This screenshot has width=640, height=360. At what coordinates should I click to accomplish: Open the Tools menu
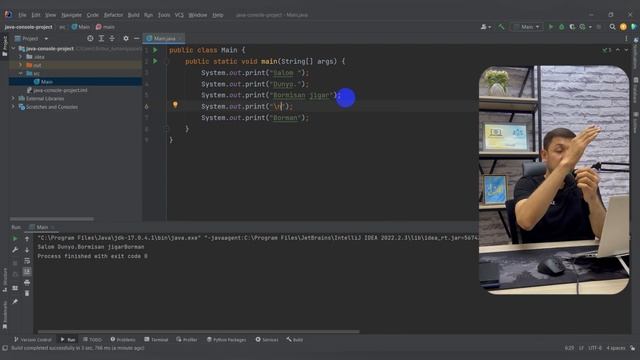tap(164, 15)
